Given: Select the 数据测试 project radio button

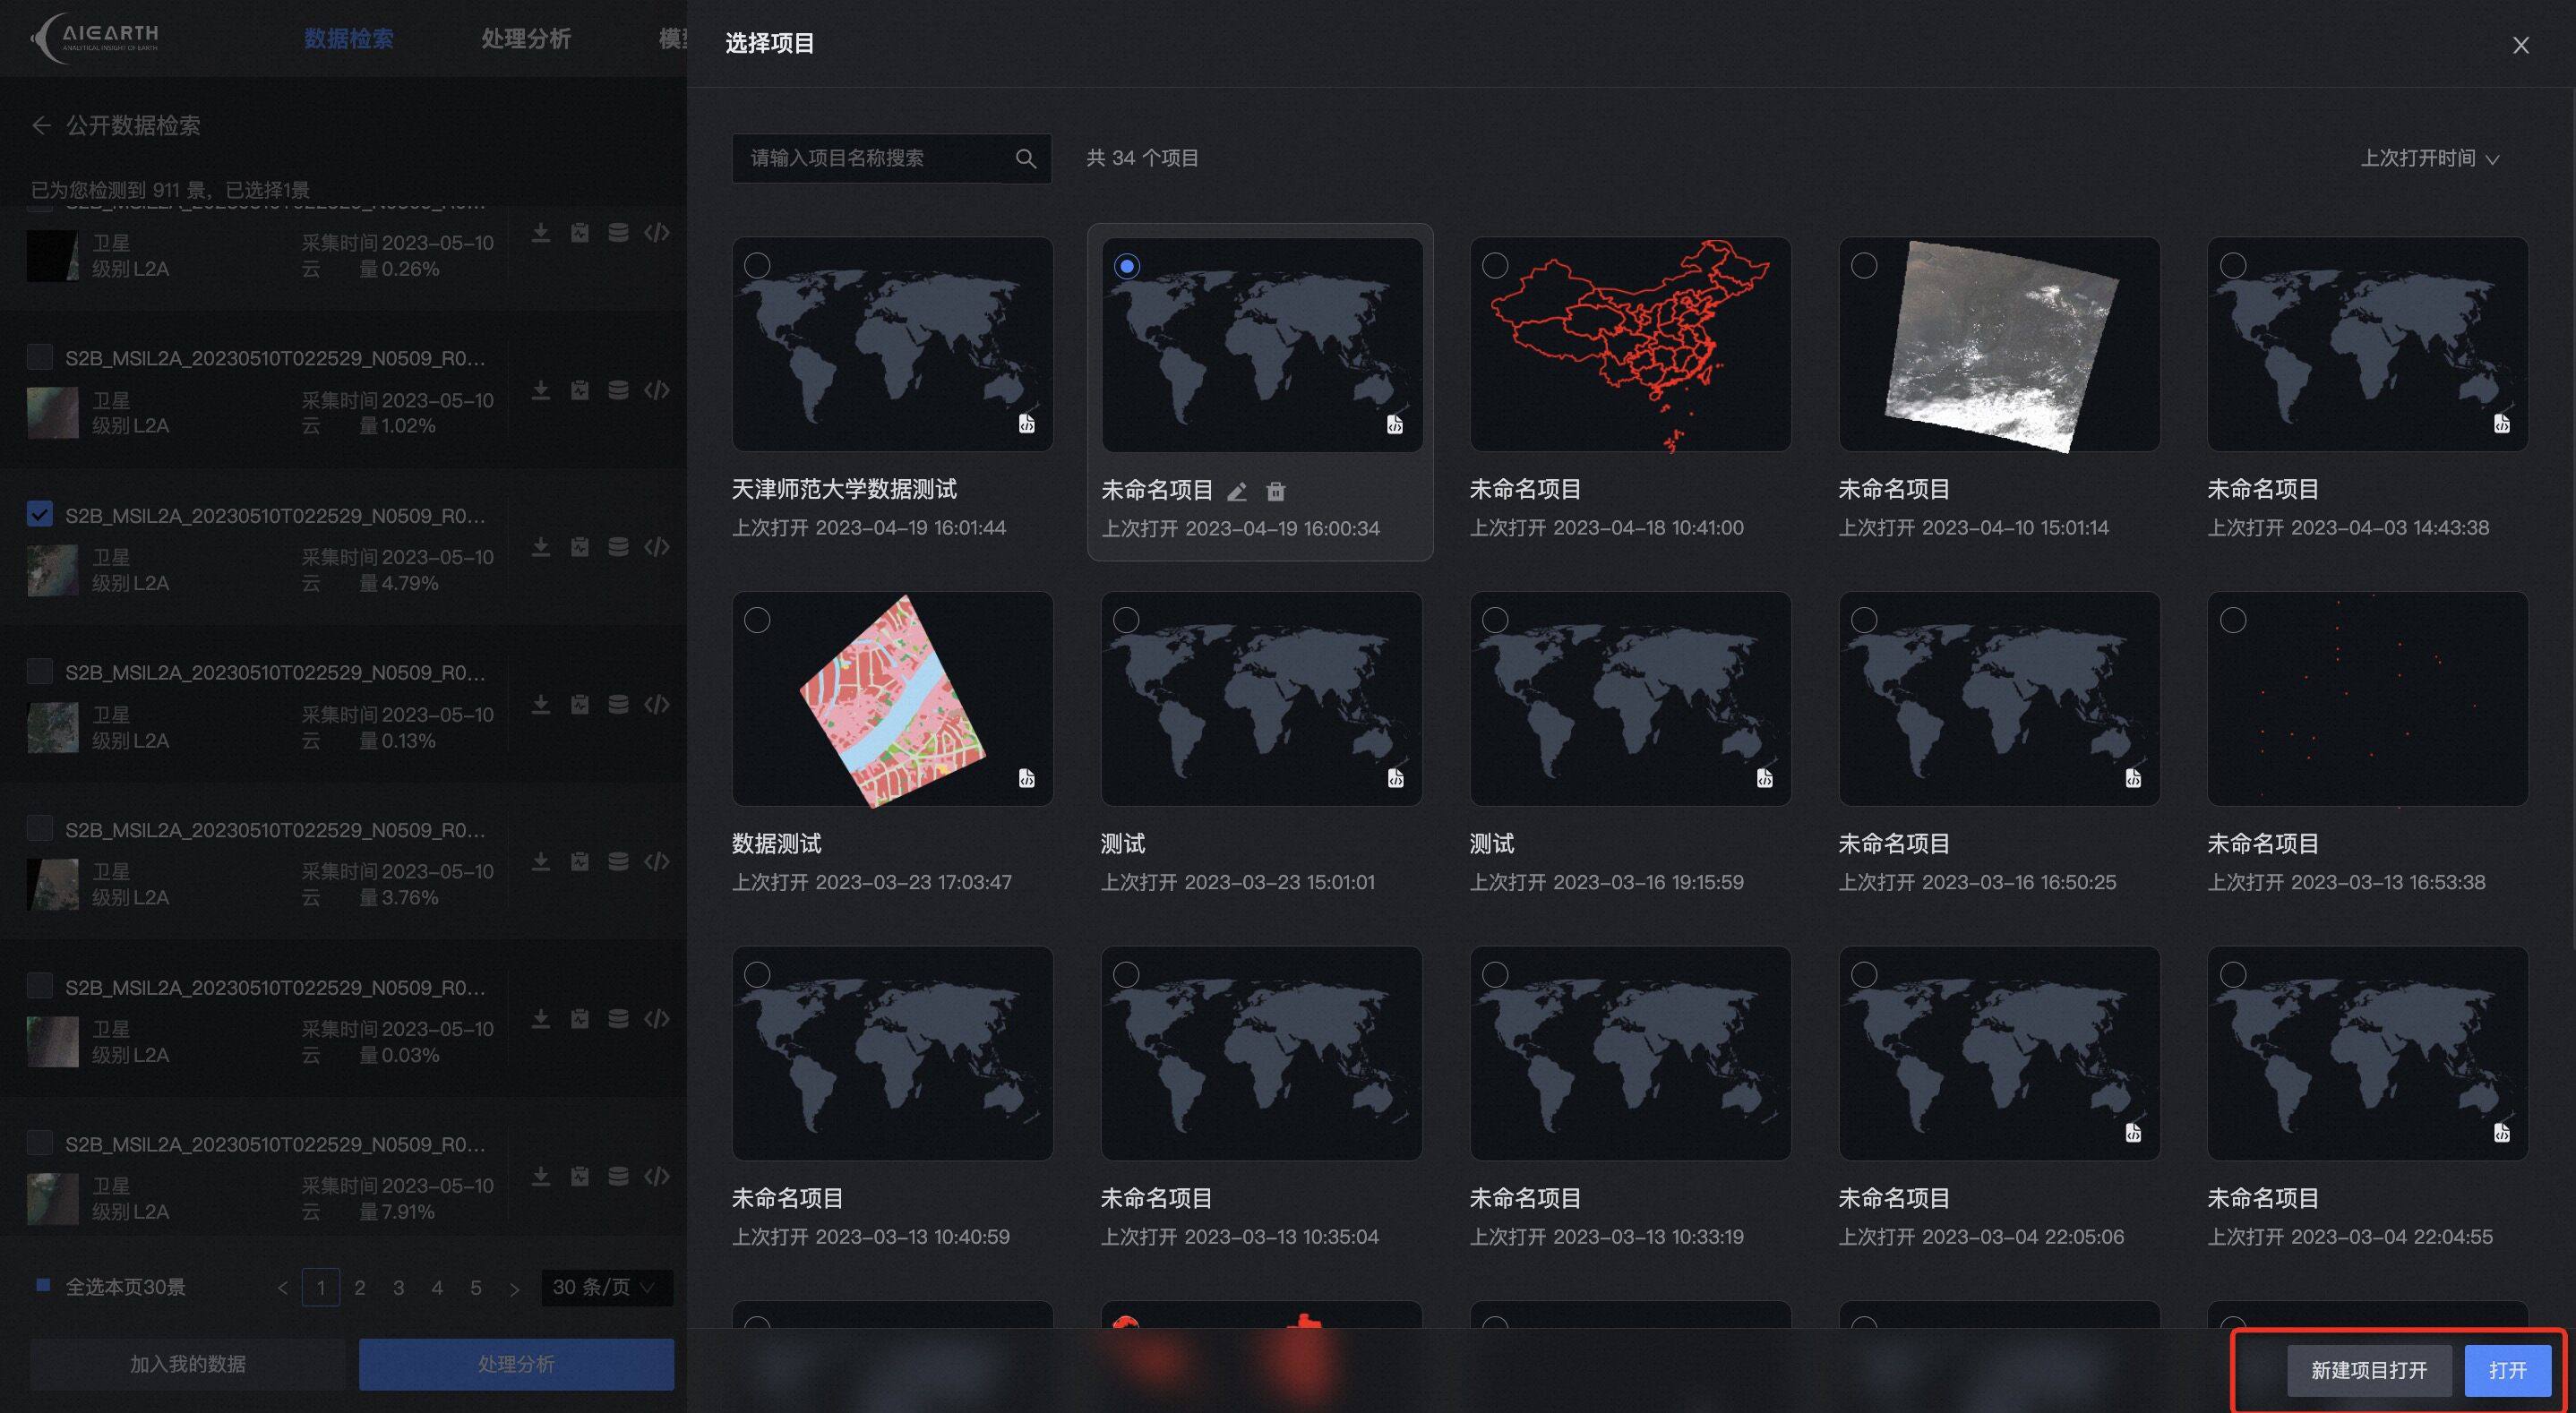Looking at the screenshot, I should point(757,620).
